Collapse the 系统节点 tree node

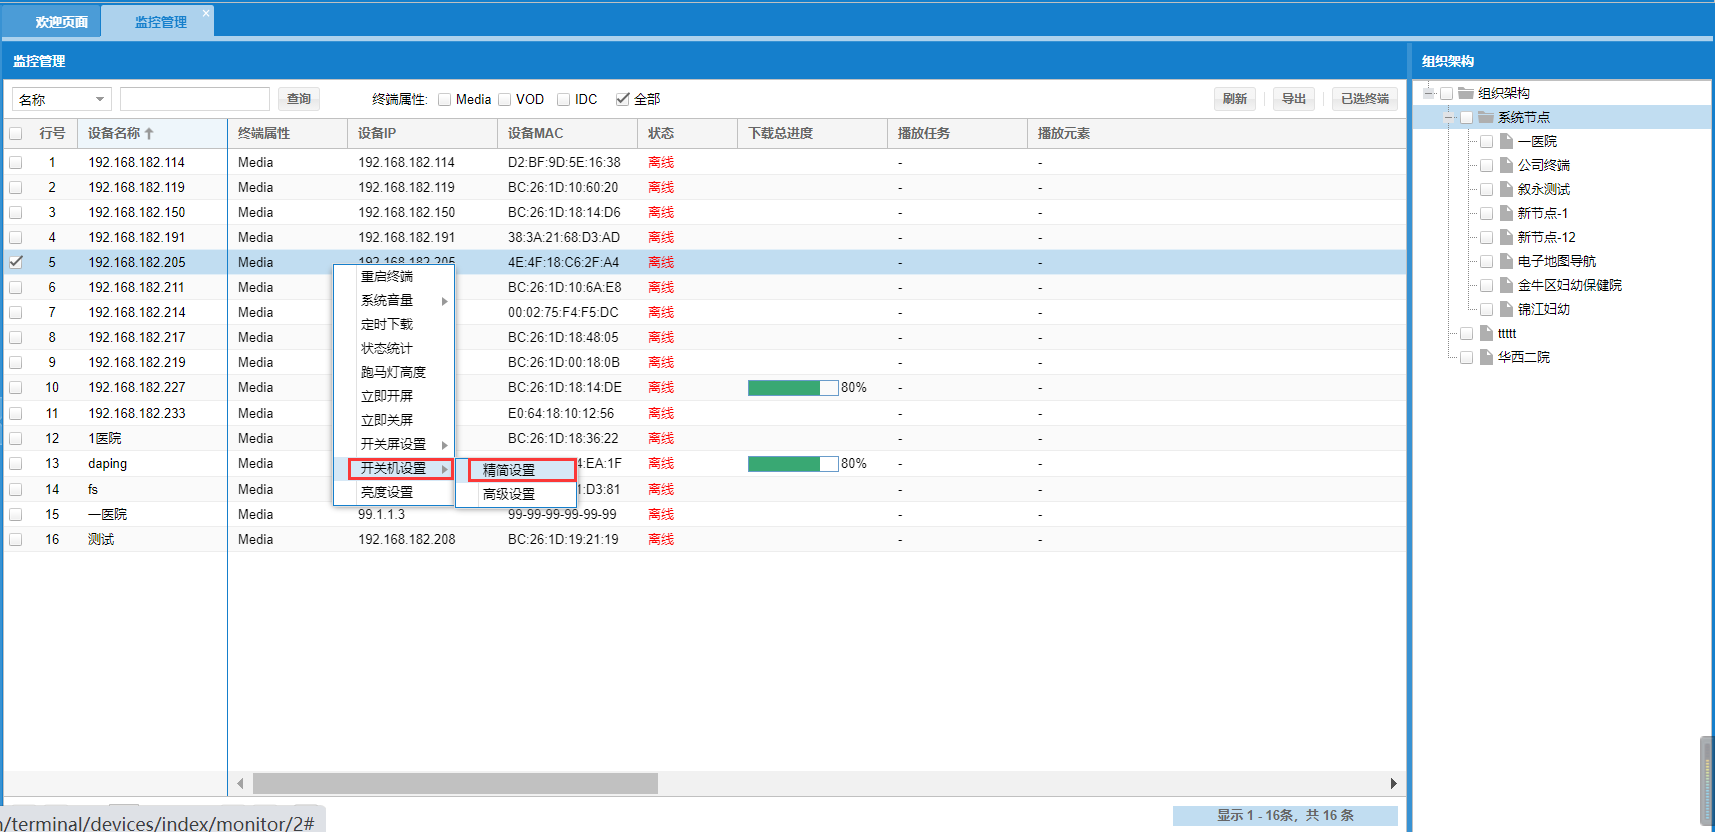tap(1449, 117)
